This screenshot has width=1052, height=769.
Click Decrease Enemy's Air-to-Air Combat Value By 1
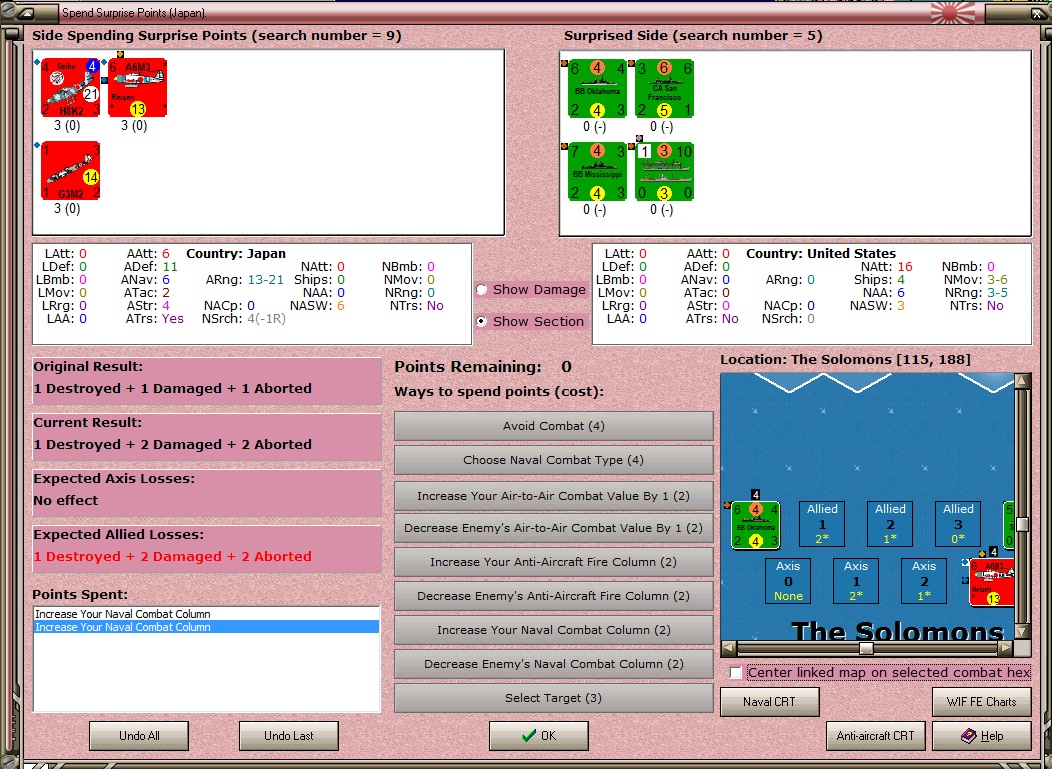[x=554, y=528]
